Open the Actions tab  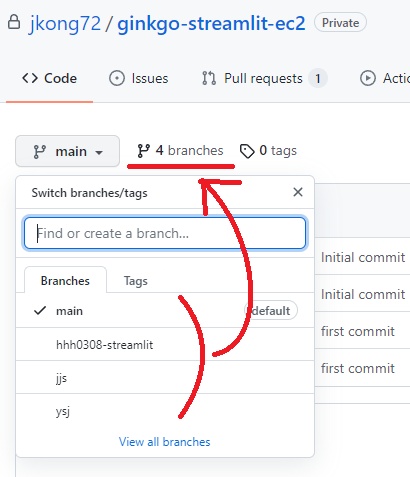tap(385, 78)
